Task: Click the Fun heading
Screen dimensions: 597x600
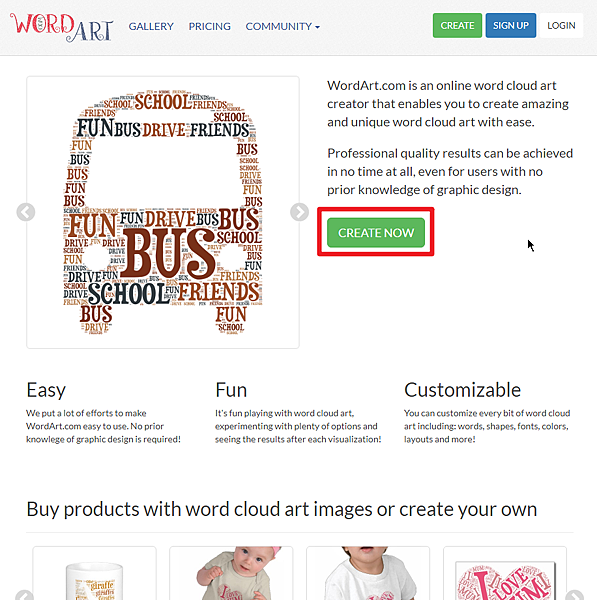Action: 231,390
